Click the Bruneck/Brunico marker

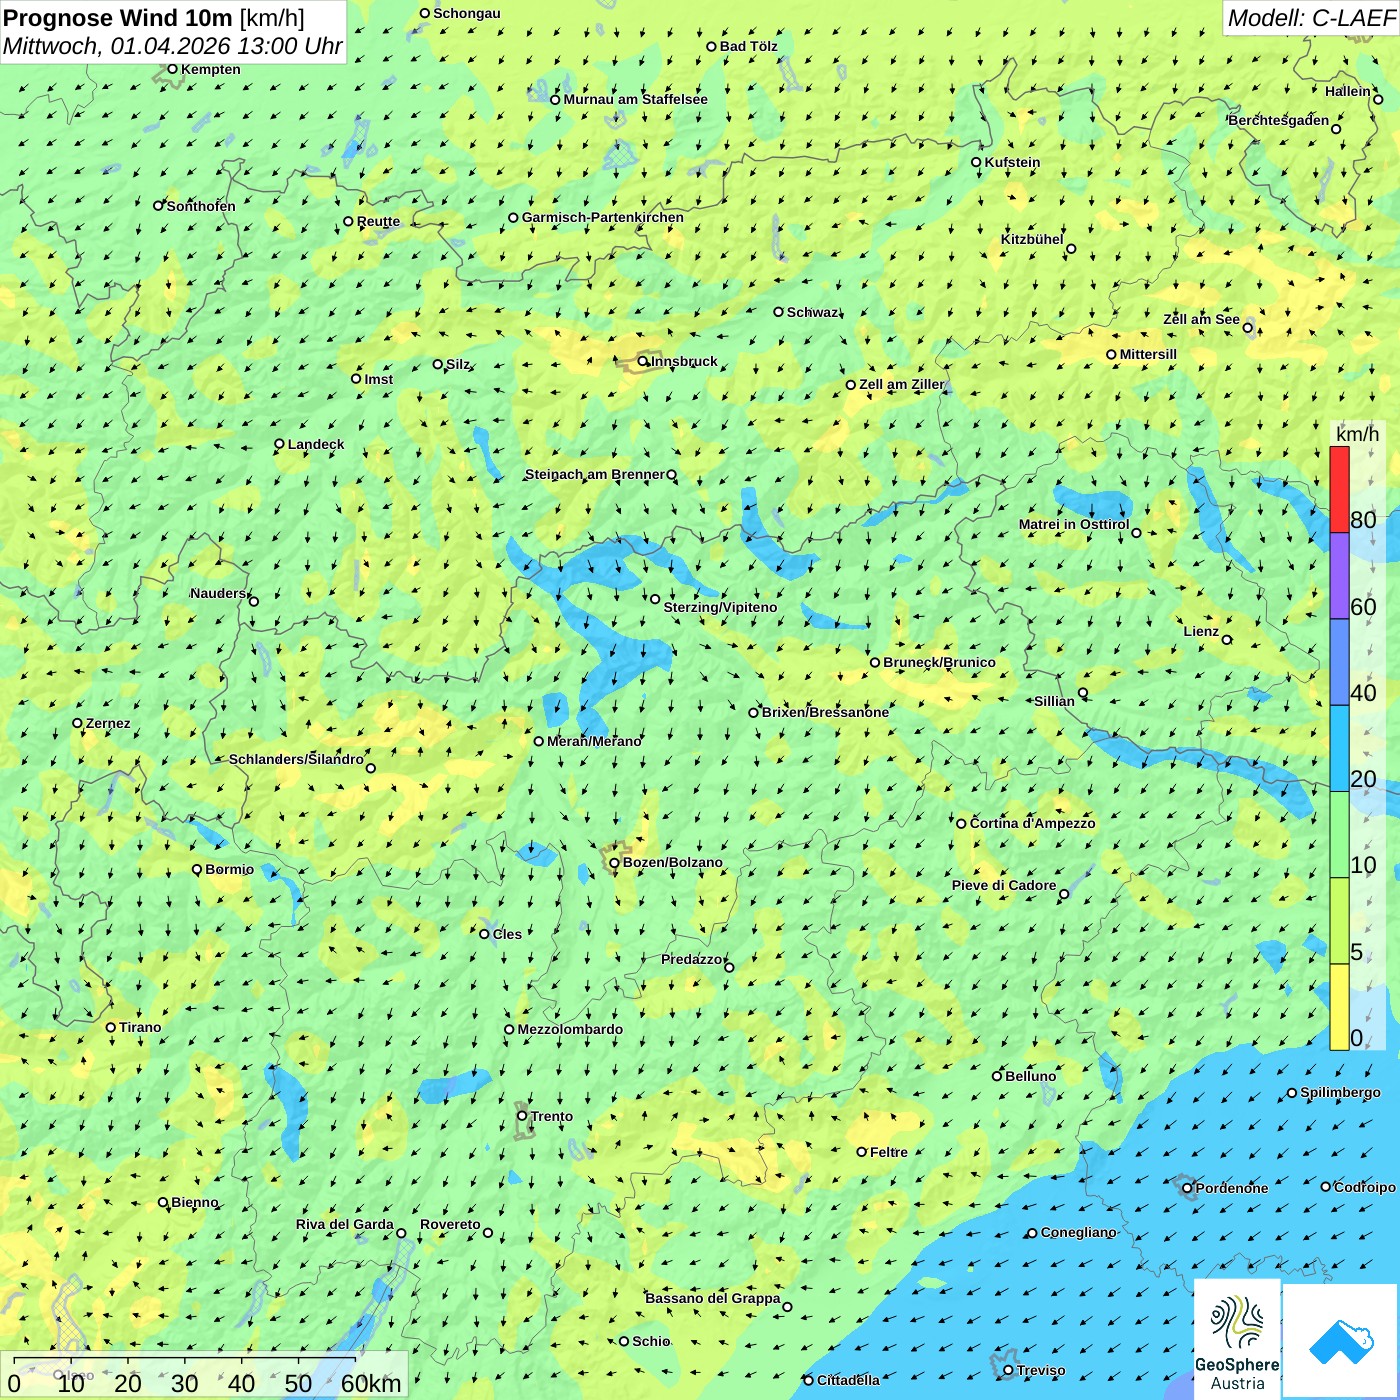(x=874, y=662)
